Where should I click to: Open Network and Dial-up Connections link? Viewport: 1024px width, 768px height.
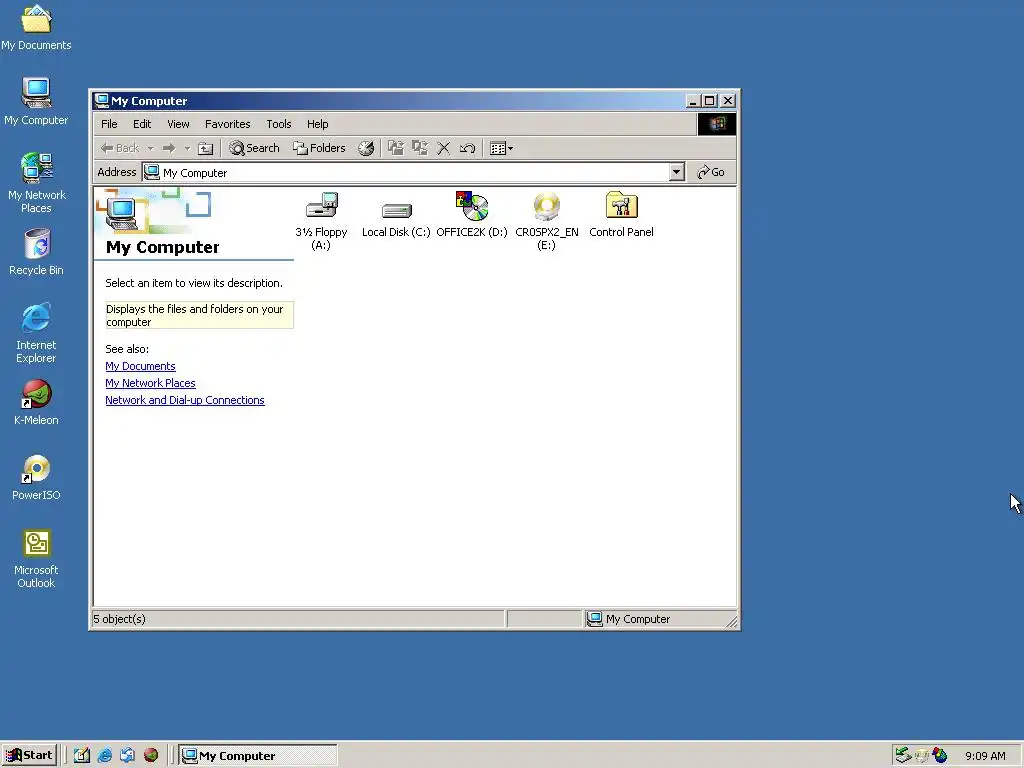point(185,400)
